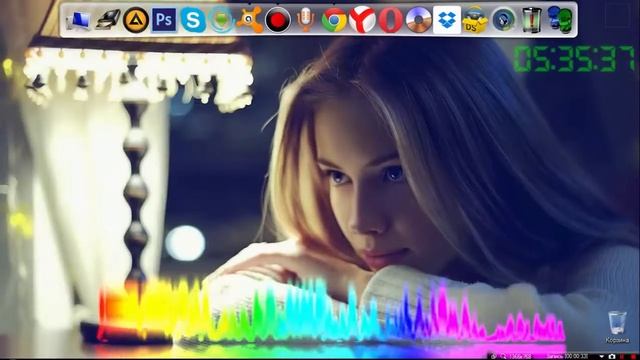Take a screenshot with the camera icon

[612, 357]
